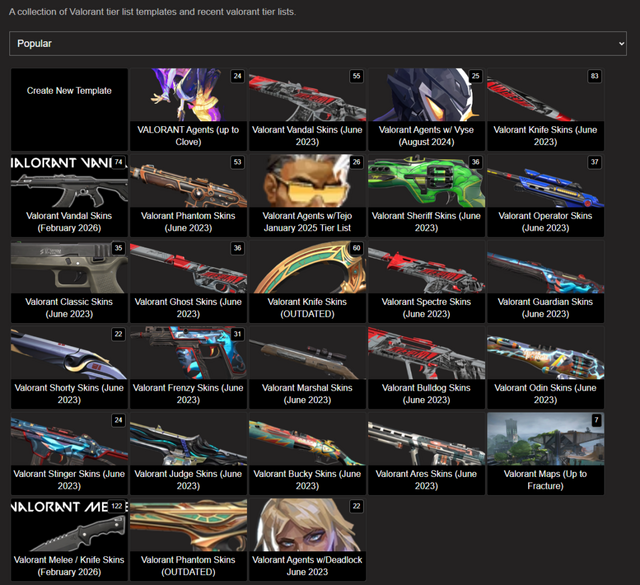
Task: Open Valorant Ares Skins (June 2023) image
Action: tap(427, 439)
